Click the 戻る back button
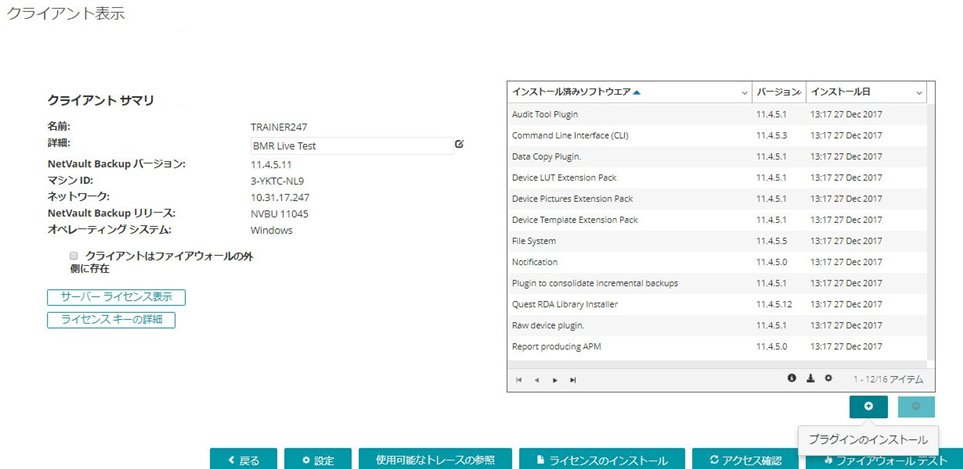Viewport: 963px width, 469px height. [x=244, y=460]
